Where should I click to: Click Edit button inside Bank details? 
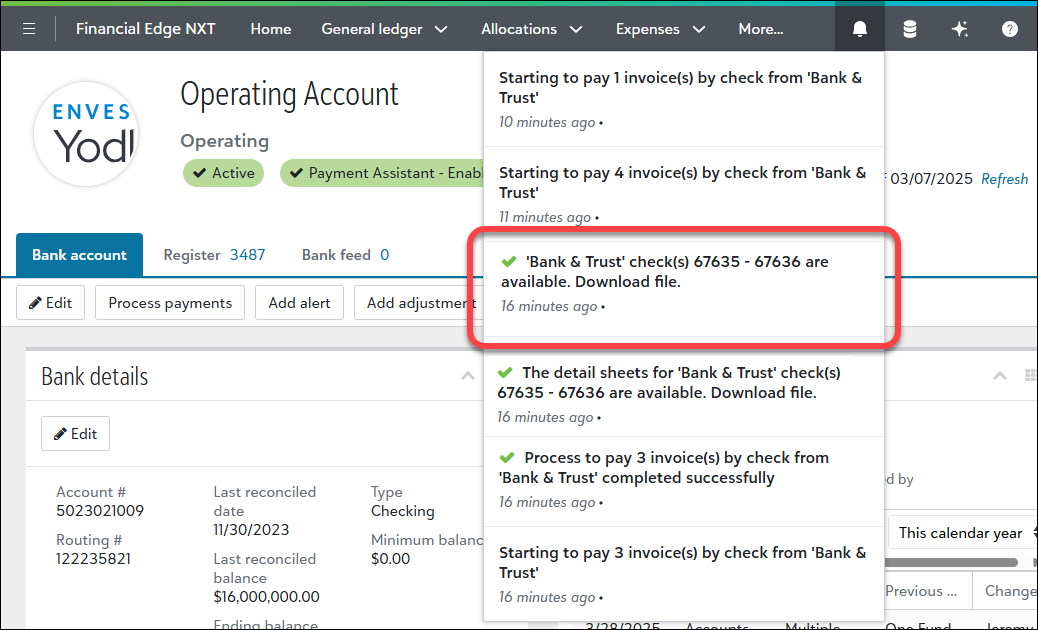pos(75,434)
